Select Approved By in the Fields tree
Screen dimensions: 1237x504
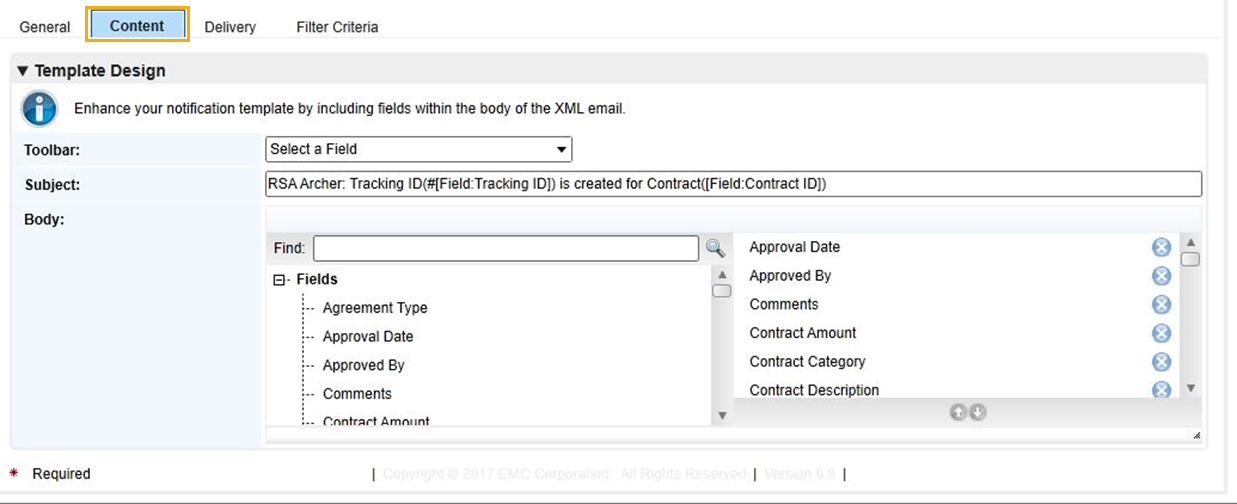[363, 365]
